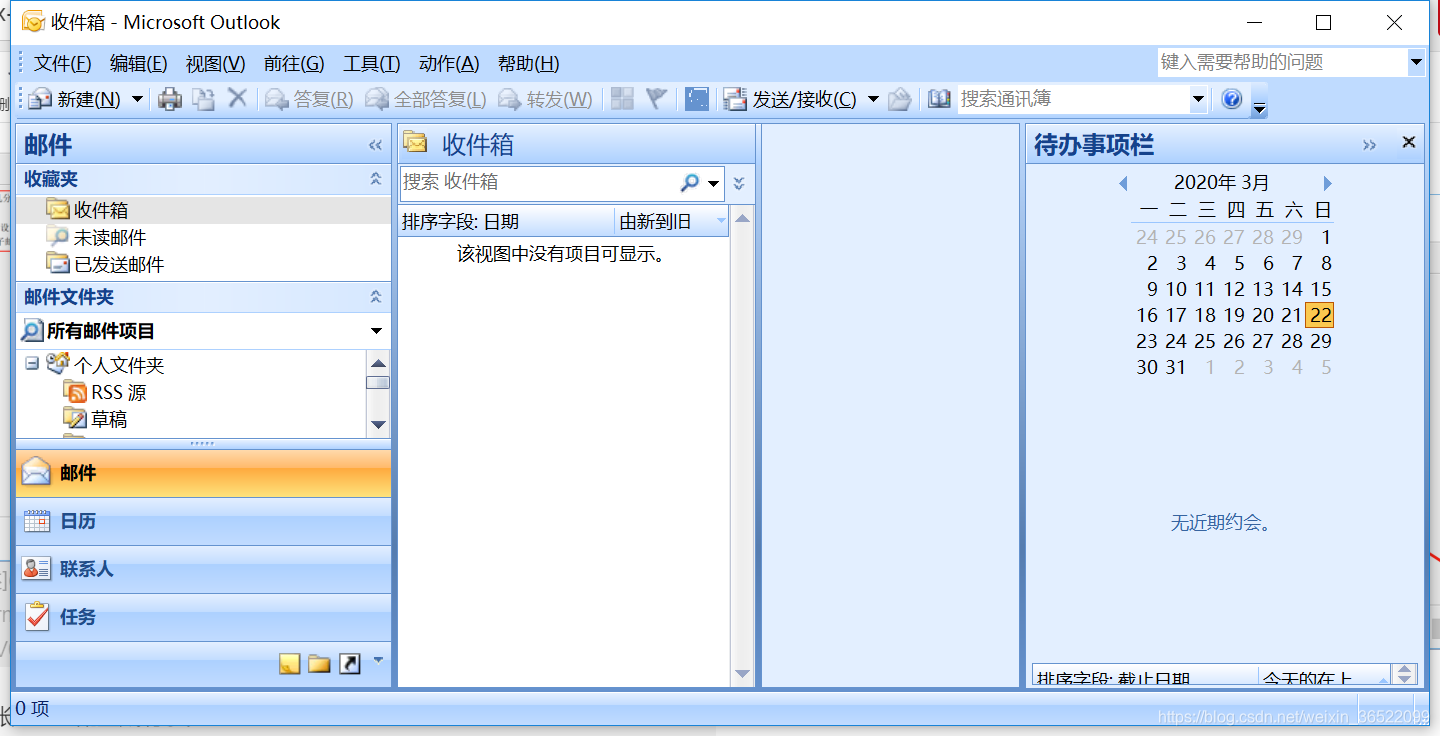The image size is (1440, 736).
Task: Collapse the 个人文件夹 tree node
Action: click(x=32, y=364)
